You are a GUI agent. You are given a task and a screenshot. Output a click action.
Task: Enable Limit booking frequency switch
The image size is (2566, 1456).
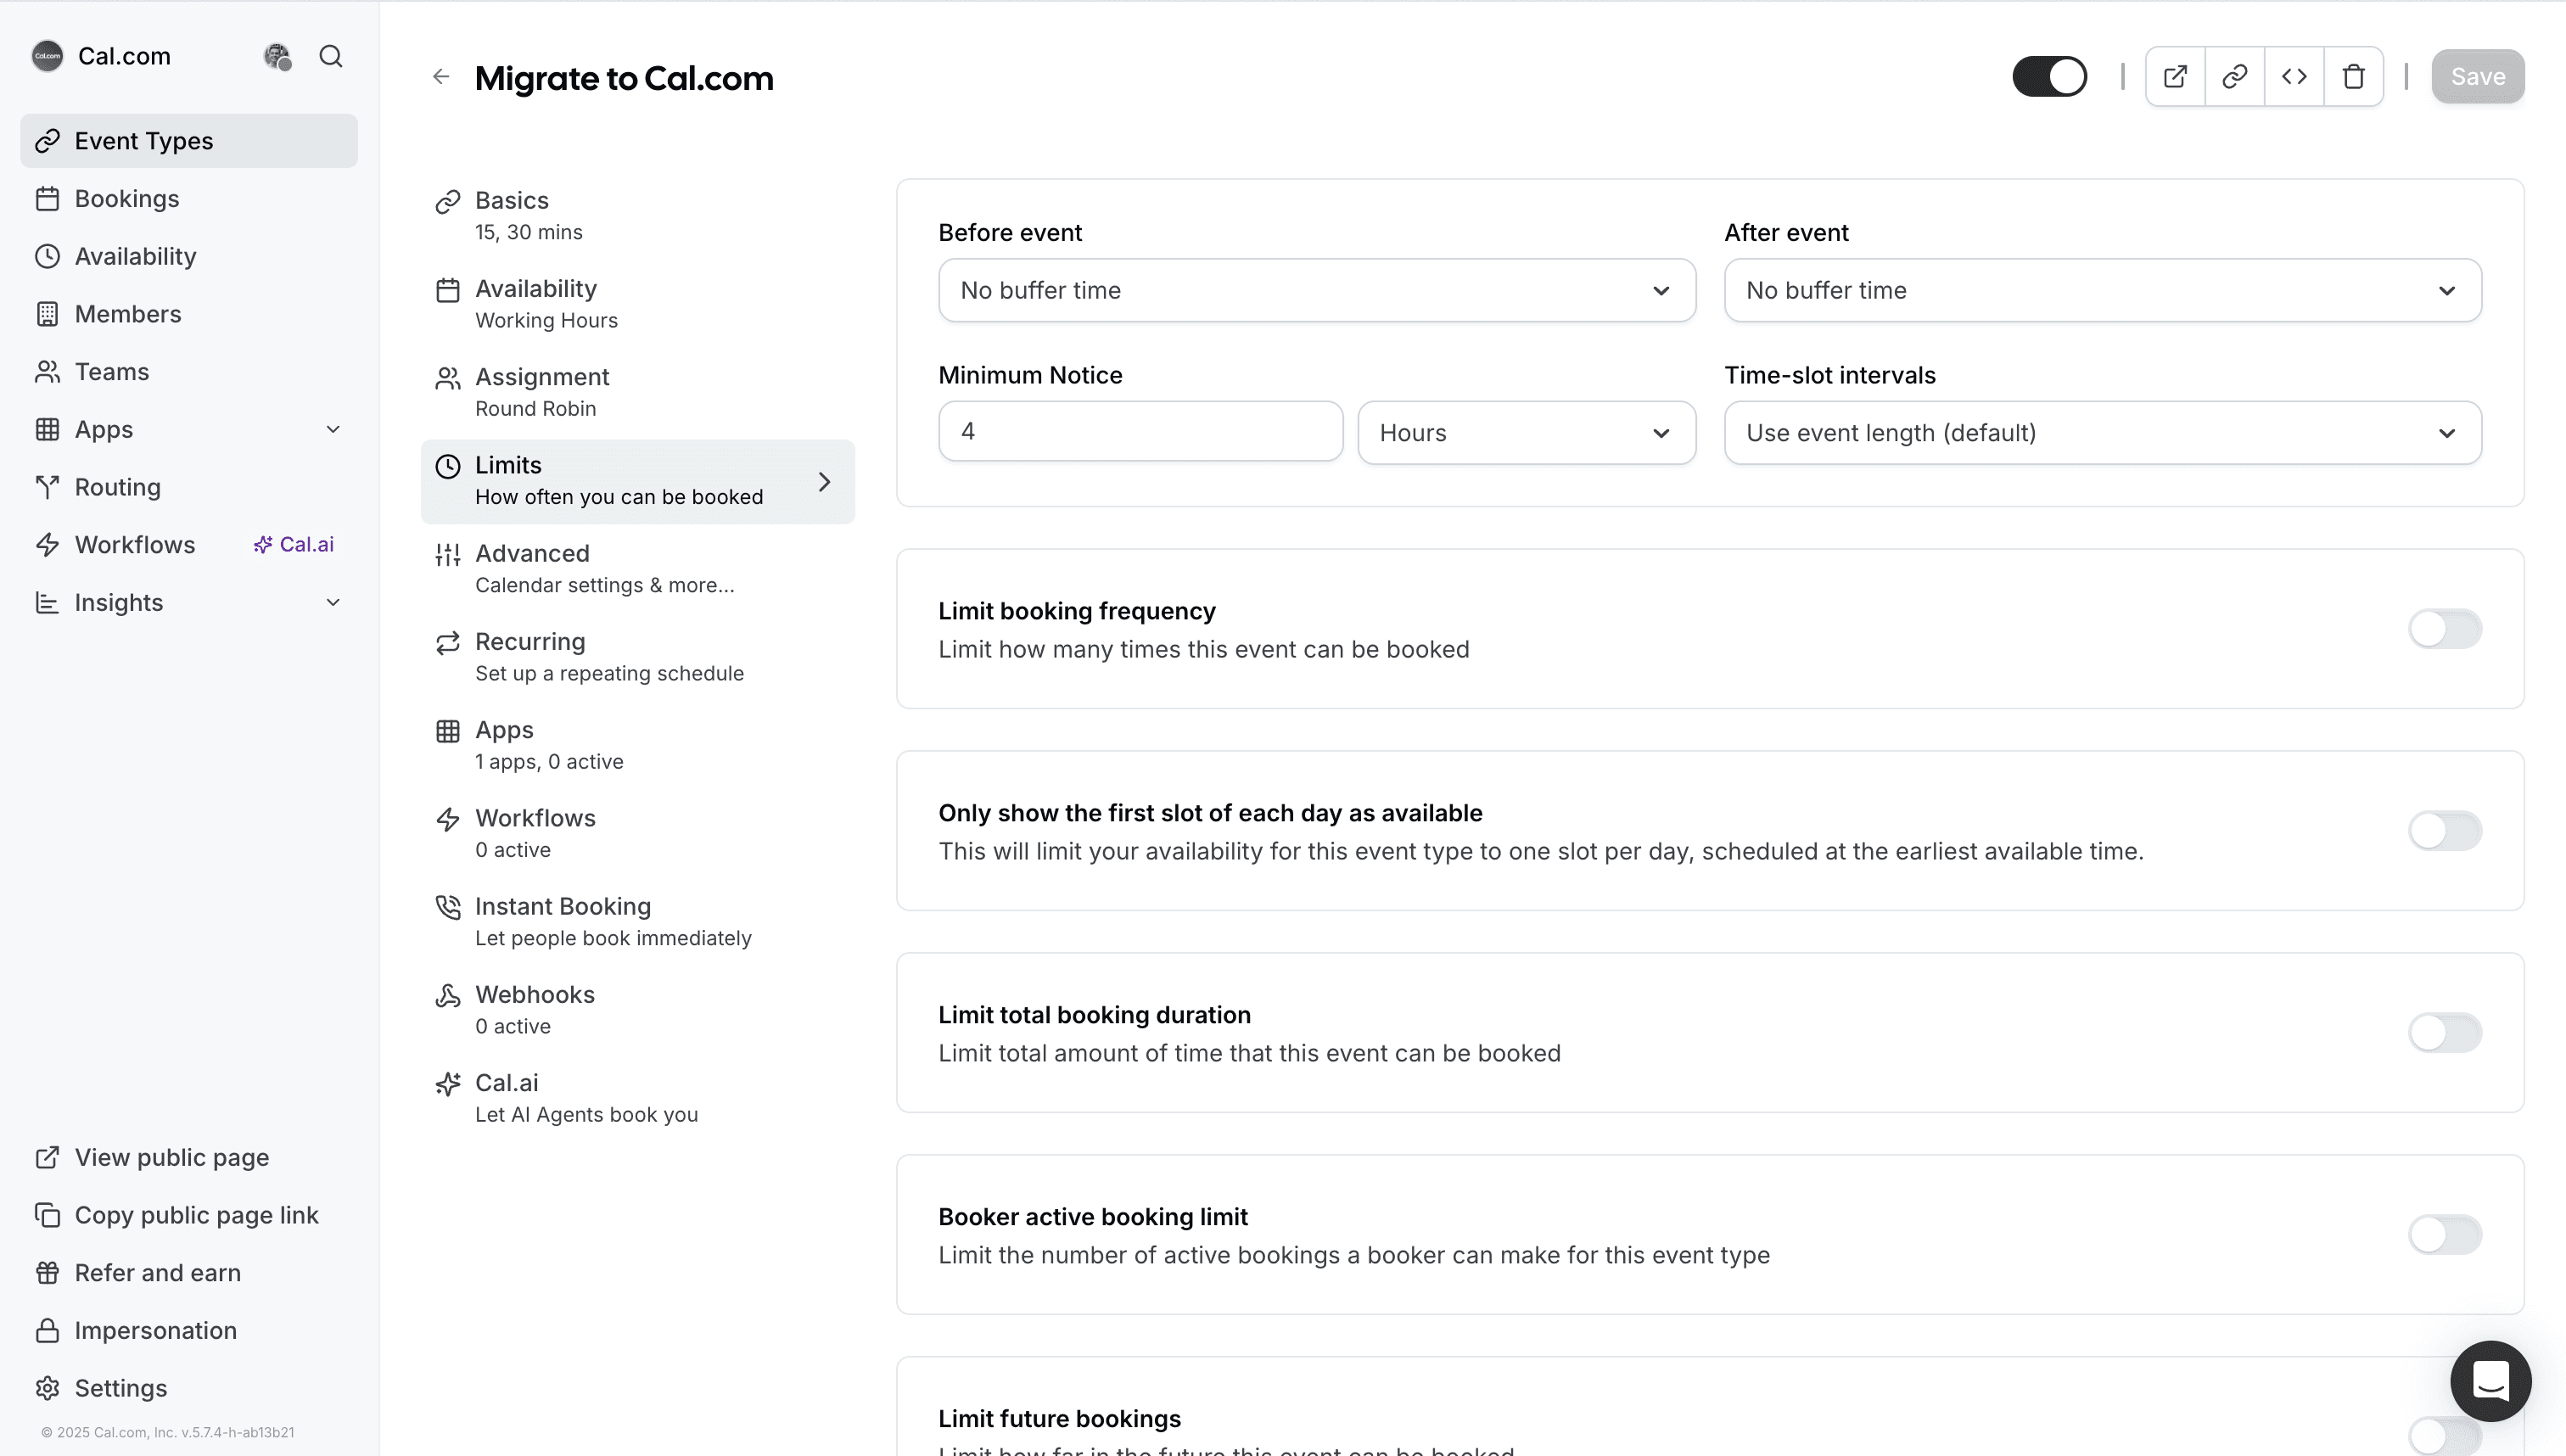pos(2444,629)
